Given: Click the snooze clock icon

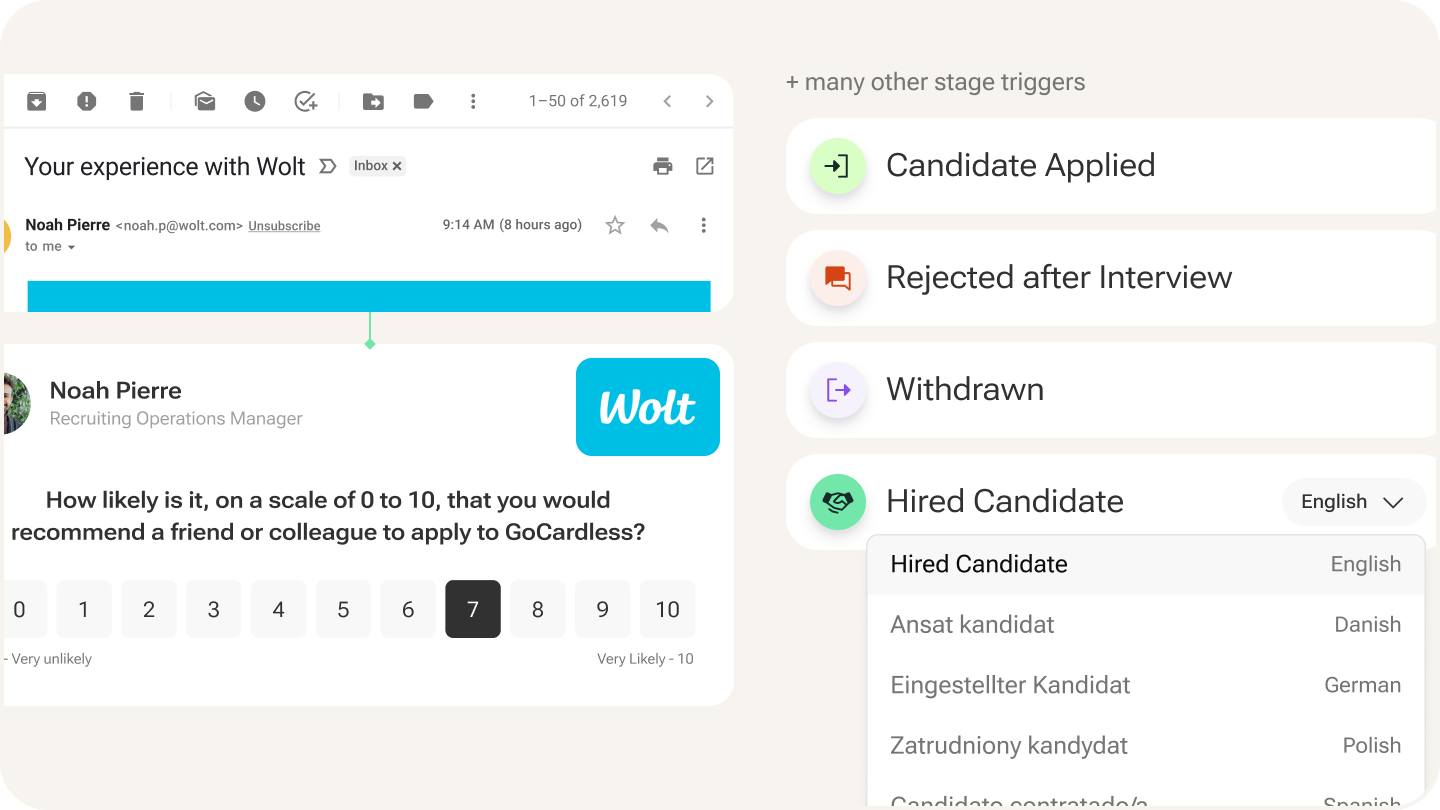Looking at the screenshot, I should click(x=255, y=101).
